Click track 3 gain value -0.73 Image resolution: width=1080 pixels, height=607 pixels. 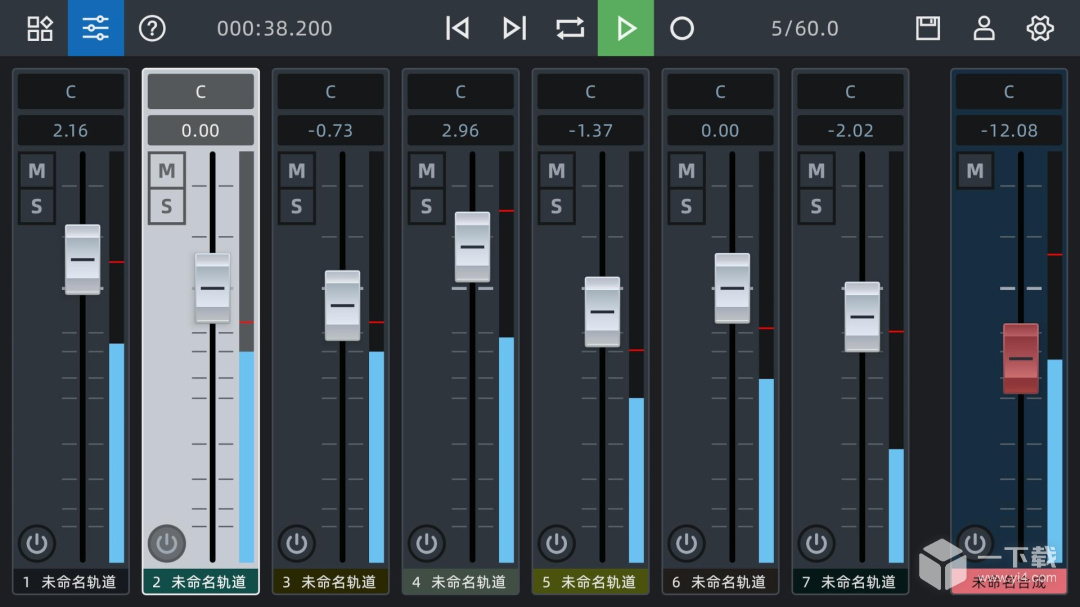[x=331, y=130]
